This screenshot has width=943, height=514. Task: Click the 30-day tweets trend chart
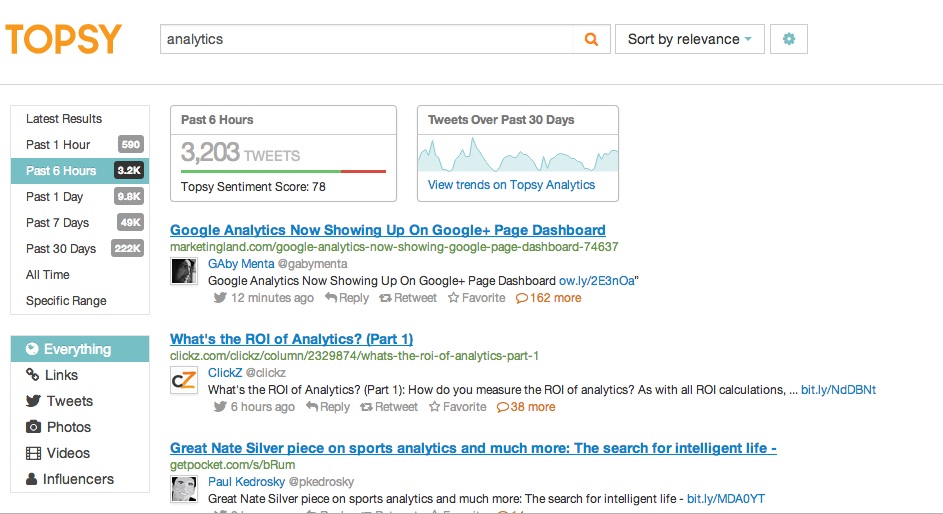tap(518, 155)
